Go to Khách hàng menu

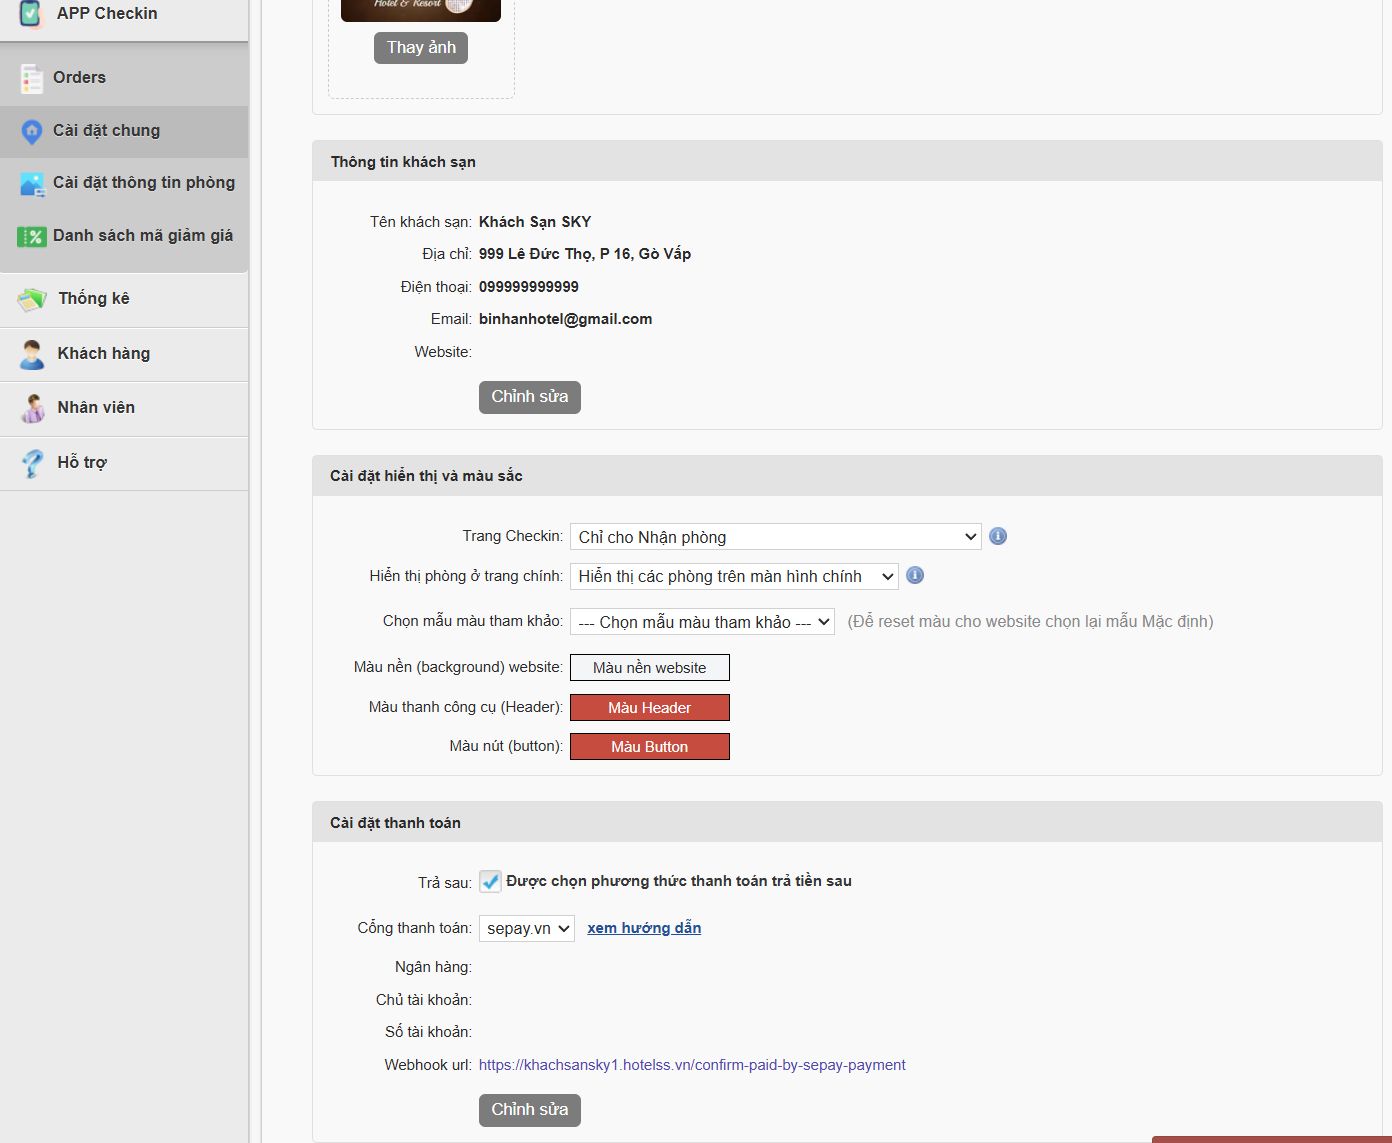click(x=124, y=354)
